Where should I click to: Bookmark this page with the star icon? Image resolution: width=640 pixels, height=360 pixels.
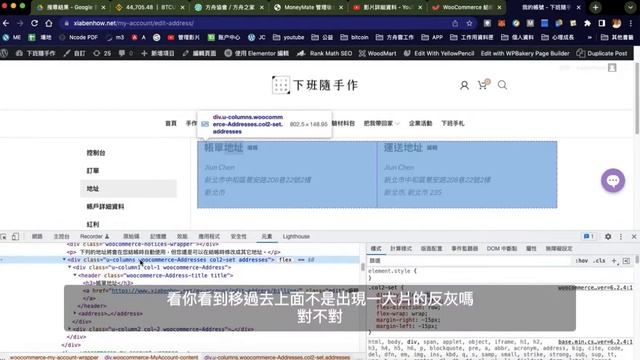tap(469, 23)
